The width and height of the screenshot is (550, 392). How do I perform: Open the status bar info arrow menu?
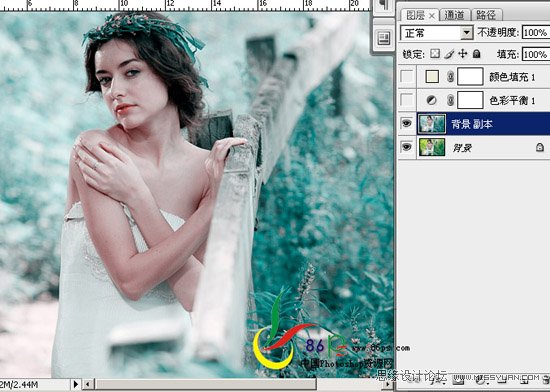pos(76,384)
